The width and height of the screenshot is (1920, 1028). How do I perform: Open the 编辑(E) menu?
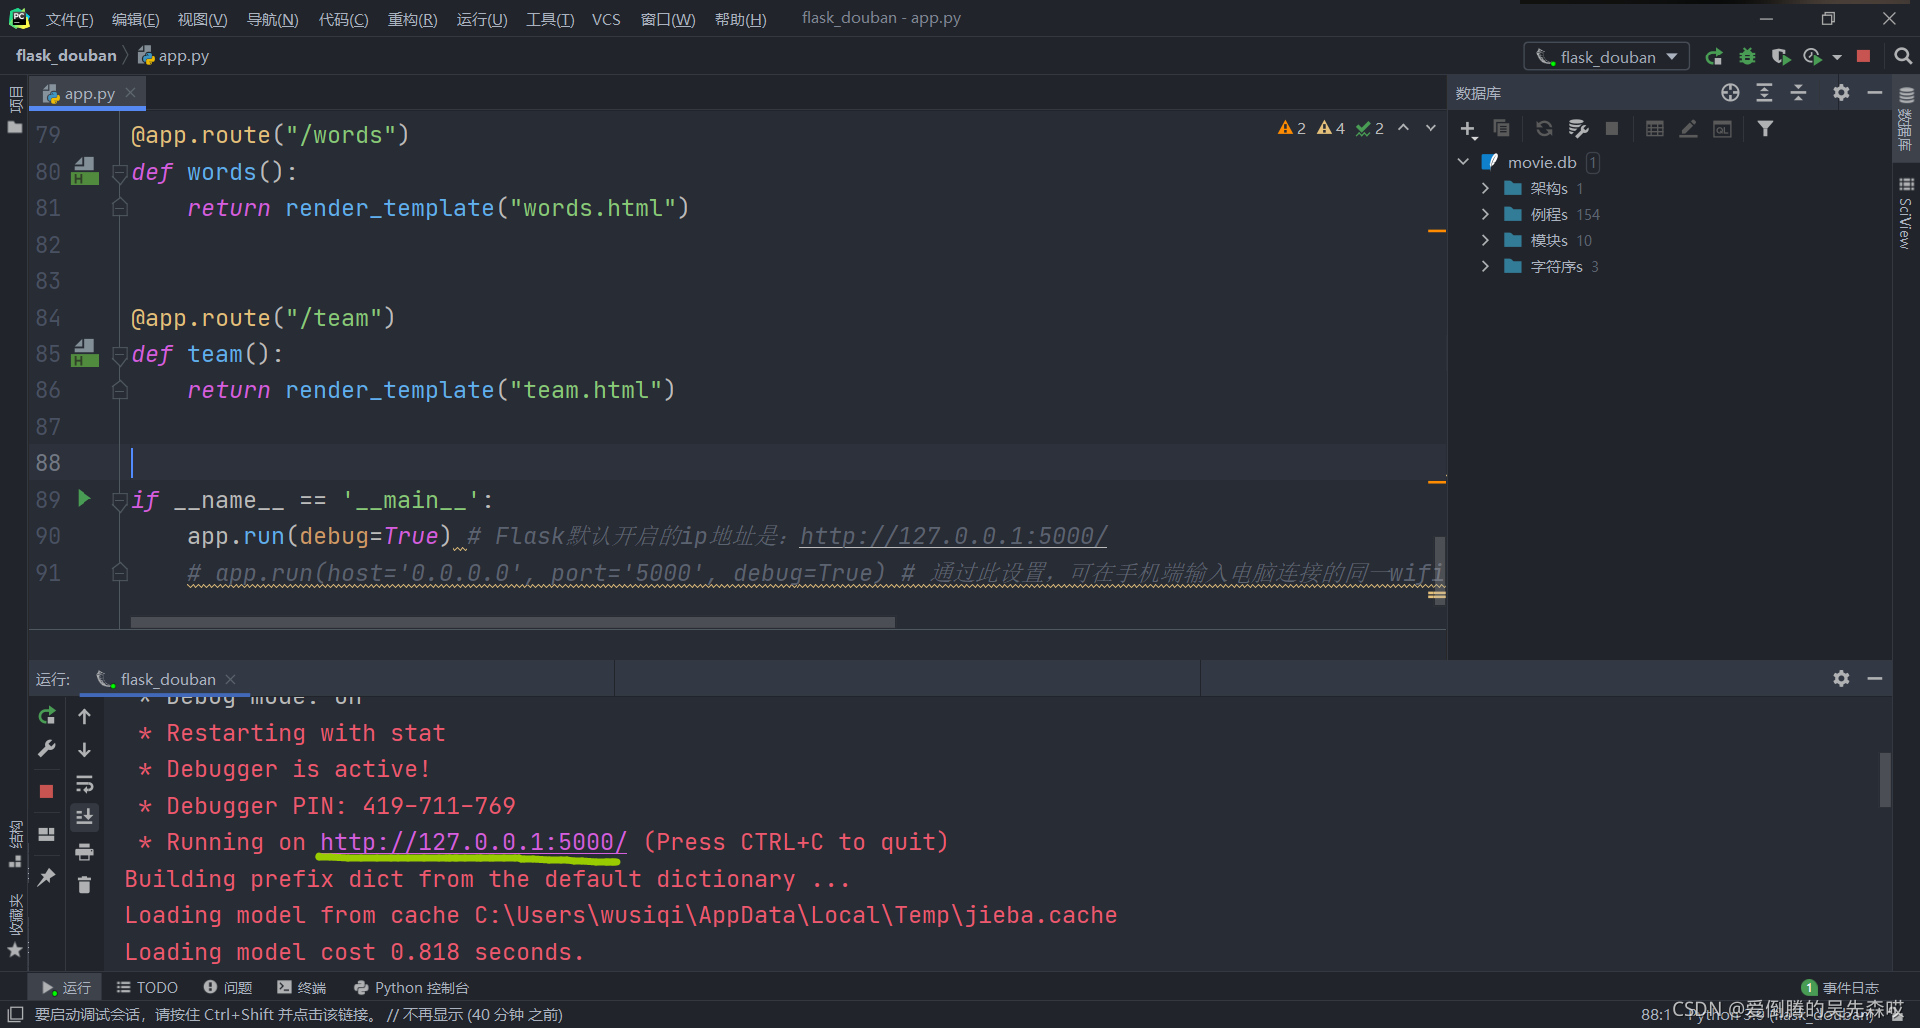click(135, 20)
